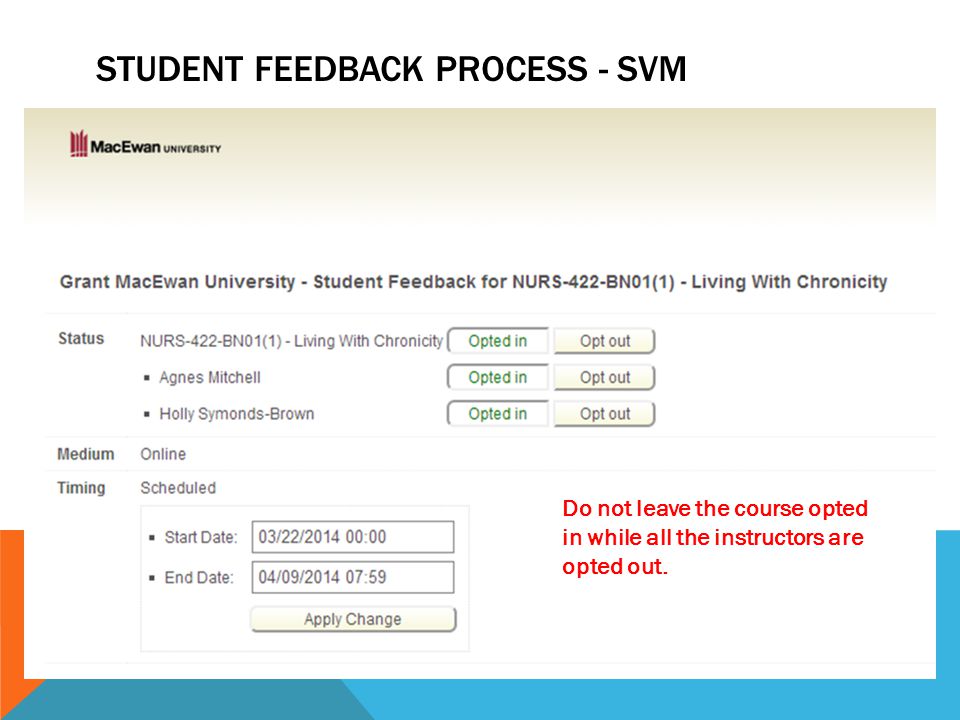Image resolution: width=960 pixels, height=720 pixels.
Task: Opt out Holly Symonds-Brown
Action: pyautogui.click(x=605, y=414)
